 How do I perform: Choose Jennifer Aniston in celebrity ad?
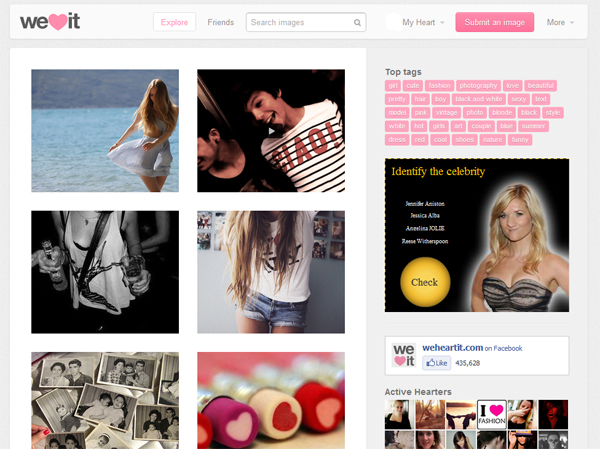pyautogui.click(x=425, y=204)
